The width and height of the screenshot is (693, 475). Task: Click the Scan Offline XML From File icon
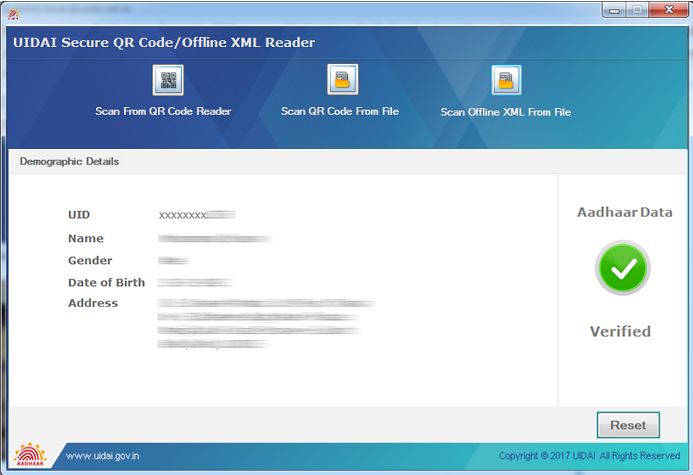click(506, 80)
